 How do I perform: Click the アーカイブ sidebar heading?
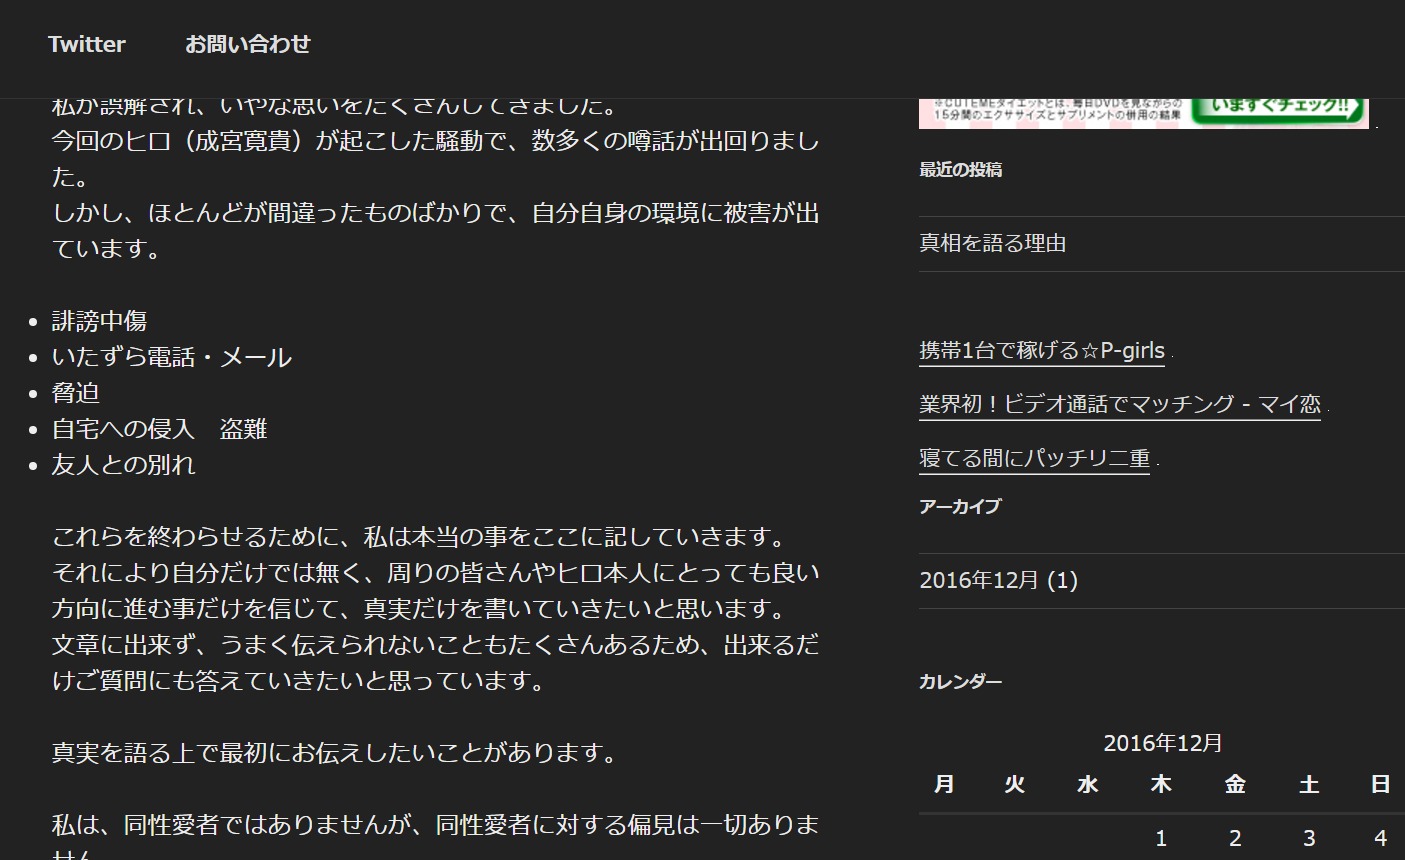click(959, 506)
